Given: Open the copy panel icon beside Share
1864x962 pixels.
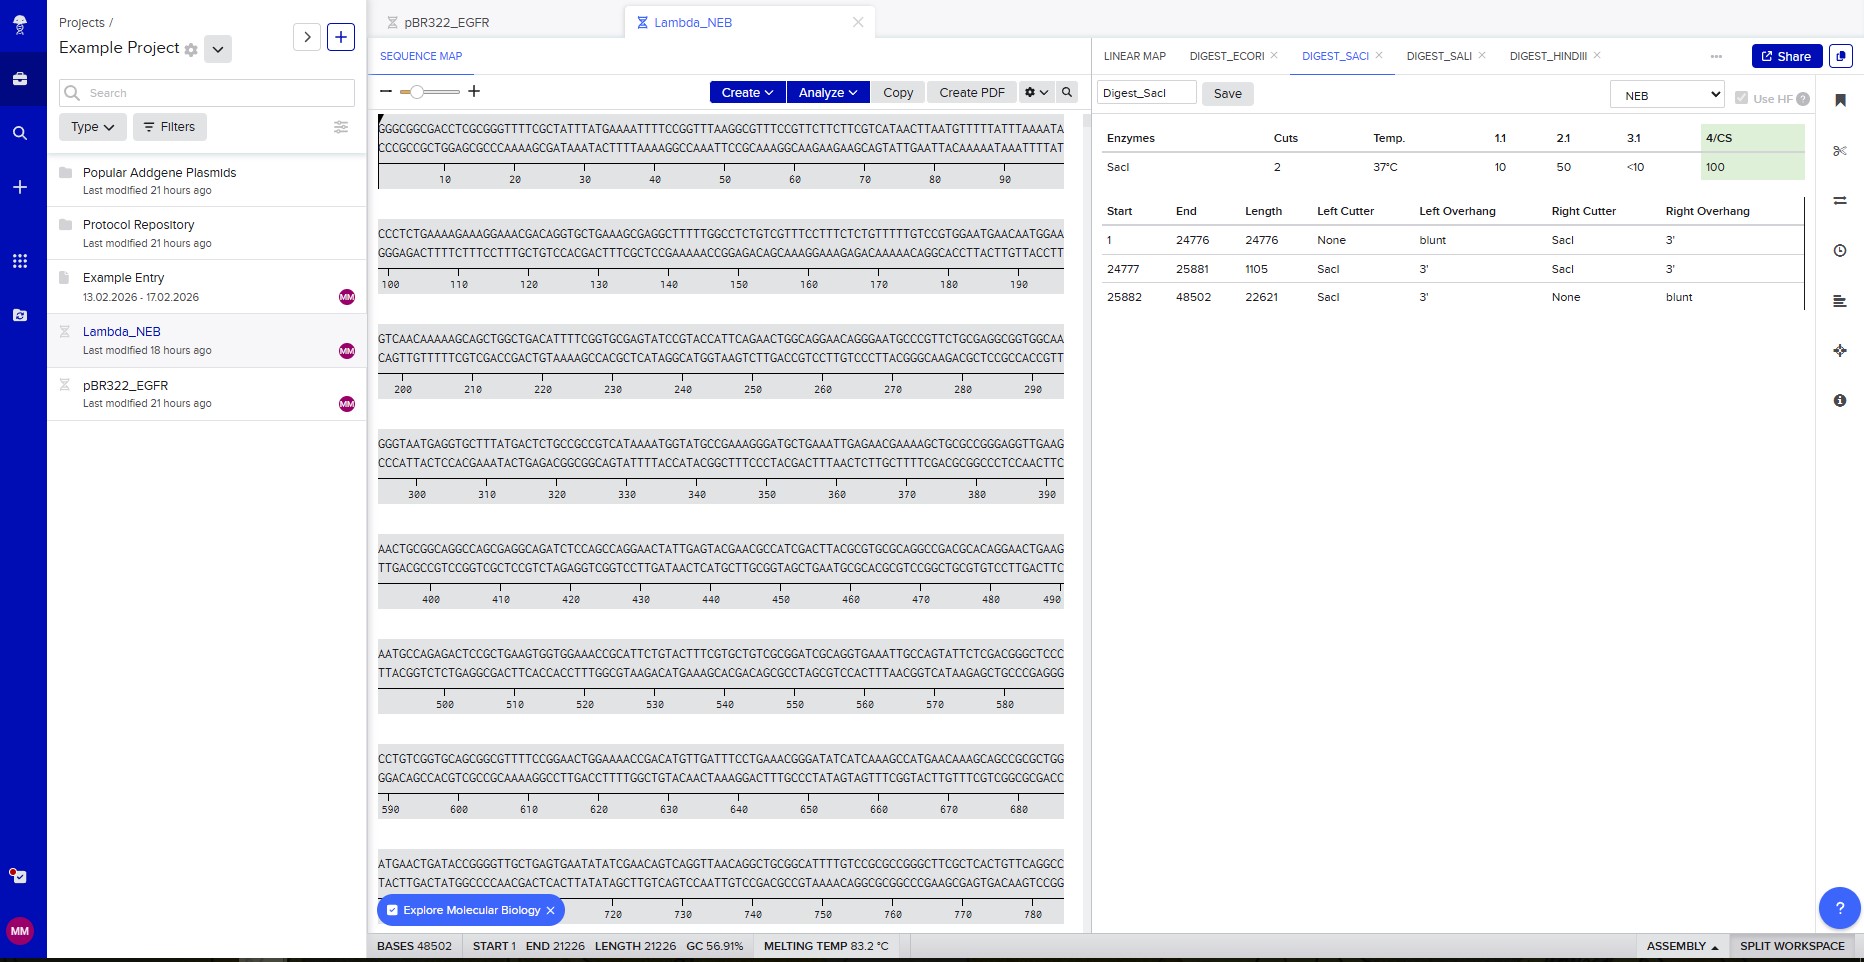Looking at the screenshot, I should tap(1840, 56).
